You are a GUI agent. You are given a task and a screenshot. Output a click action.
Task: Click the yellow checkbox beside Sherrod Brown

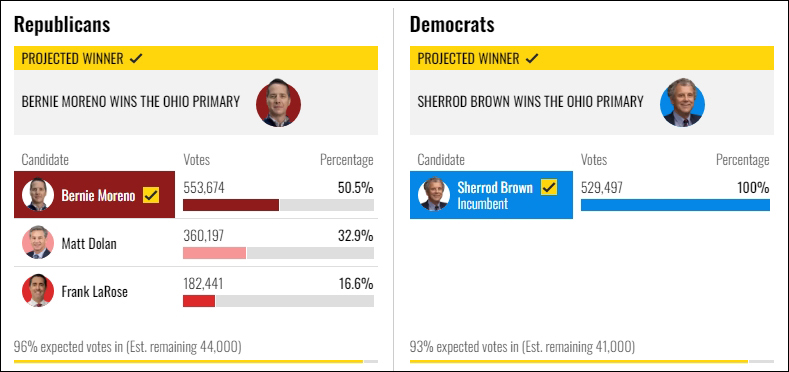[549, 187]
